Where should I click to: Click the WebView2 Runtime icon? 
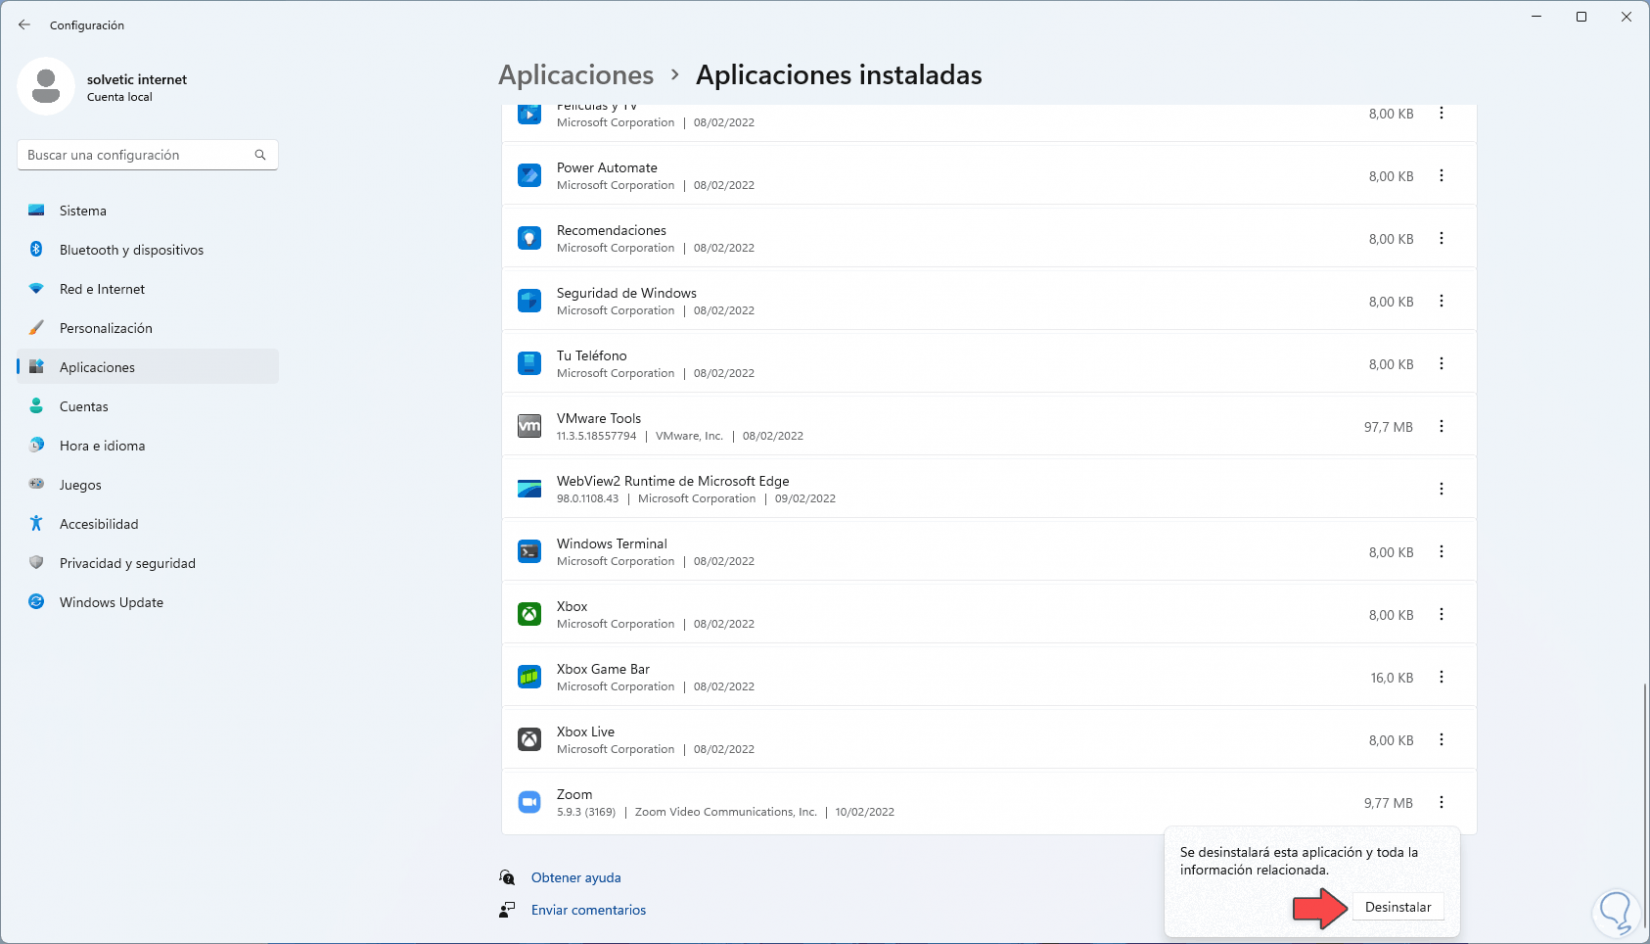pos(529,489)
